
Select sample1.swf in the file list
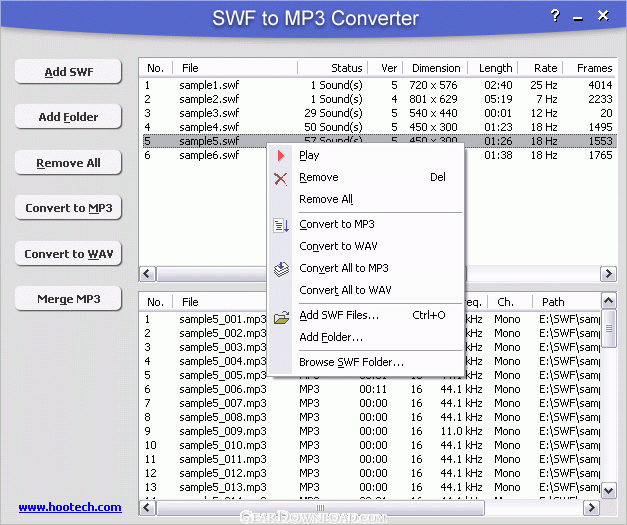[x=209, y=85]
